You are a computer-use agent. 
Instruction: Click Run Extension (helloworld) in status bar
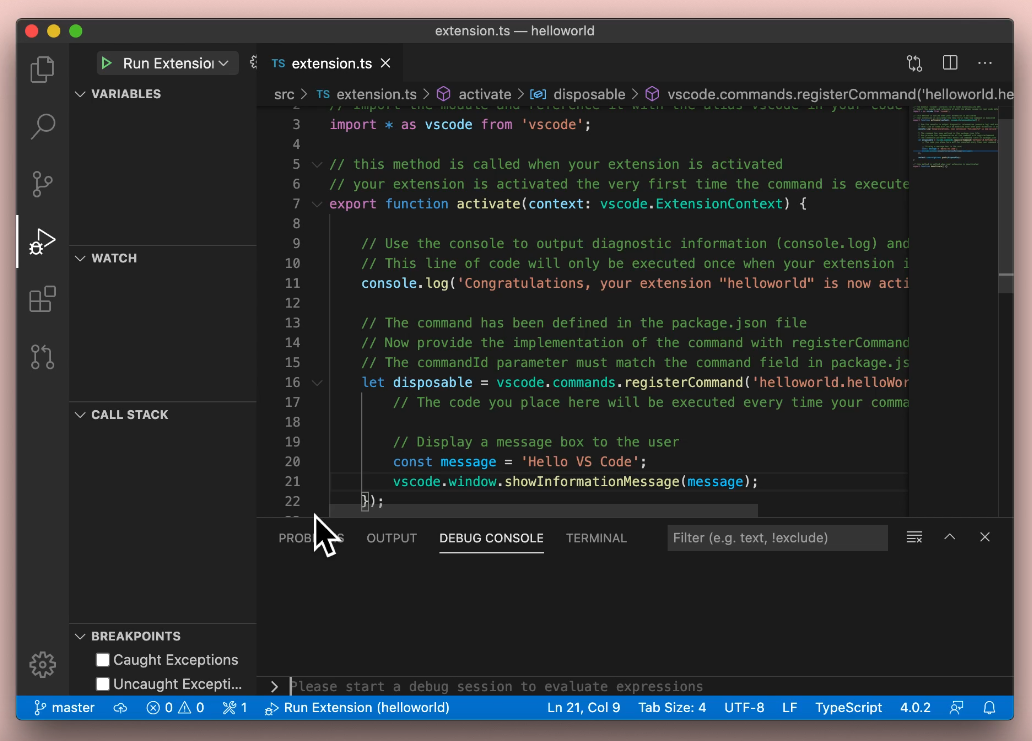pyautogui.click(x=357, y=707)
